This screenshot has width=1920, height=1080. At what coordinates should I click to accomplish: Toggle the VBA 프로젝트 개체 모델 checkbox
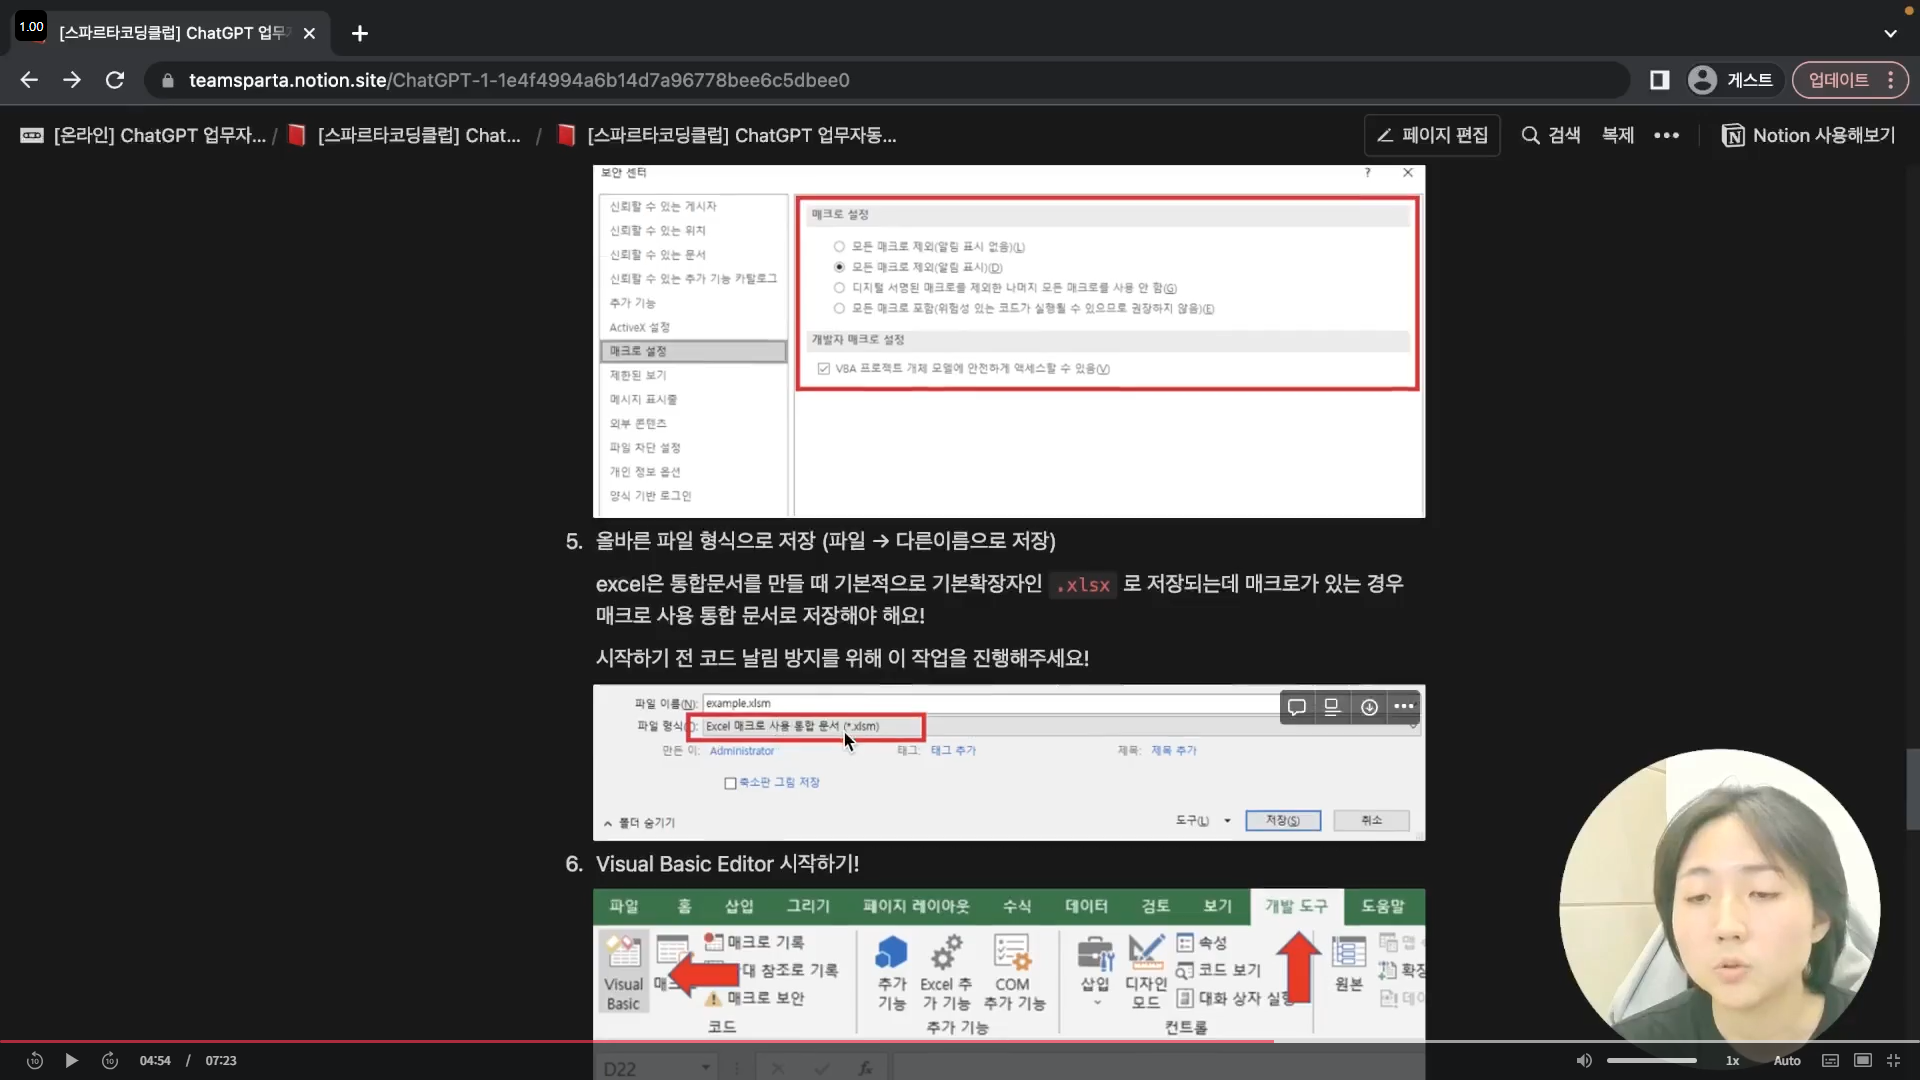[824, 369]
